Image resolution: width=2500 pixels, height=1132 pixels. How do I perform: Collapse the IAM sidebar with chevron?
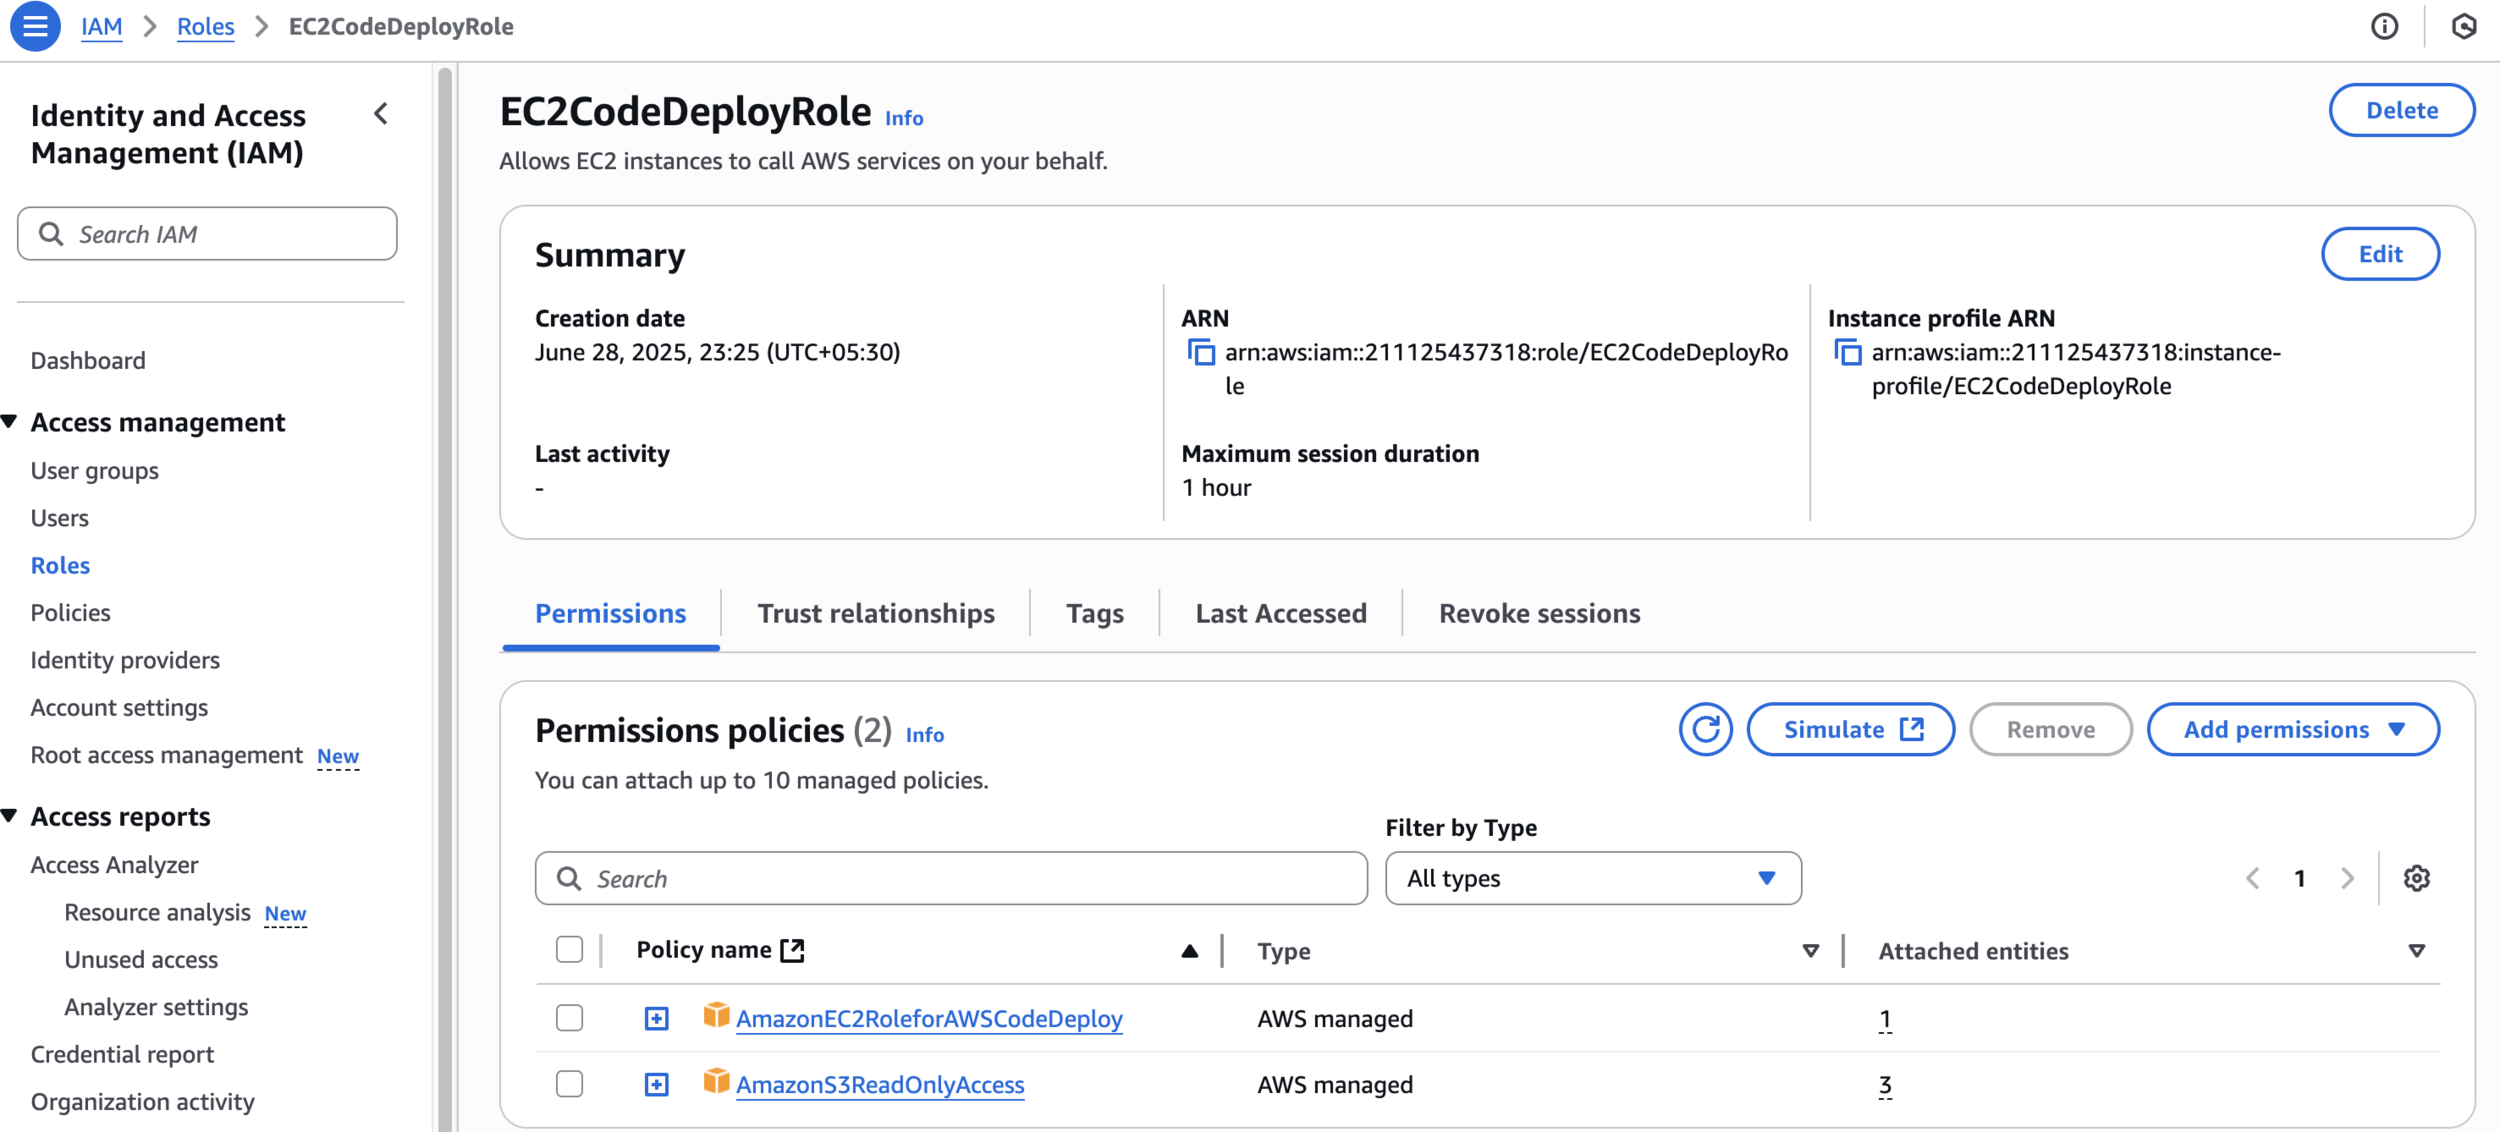click(381, 114)
